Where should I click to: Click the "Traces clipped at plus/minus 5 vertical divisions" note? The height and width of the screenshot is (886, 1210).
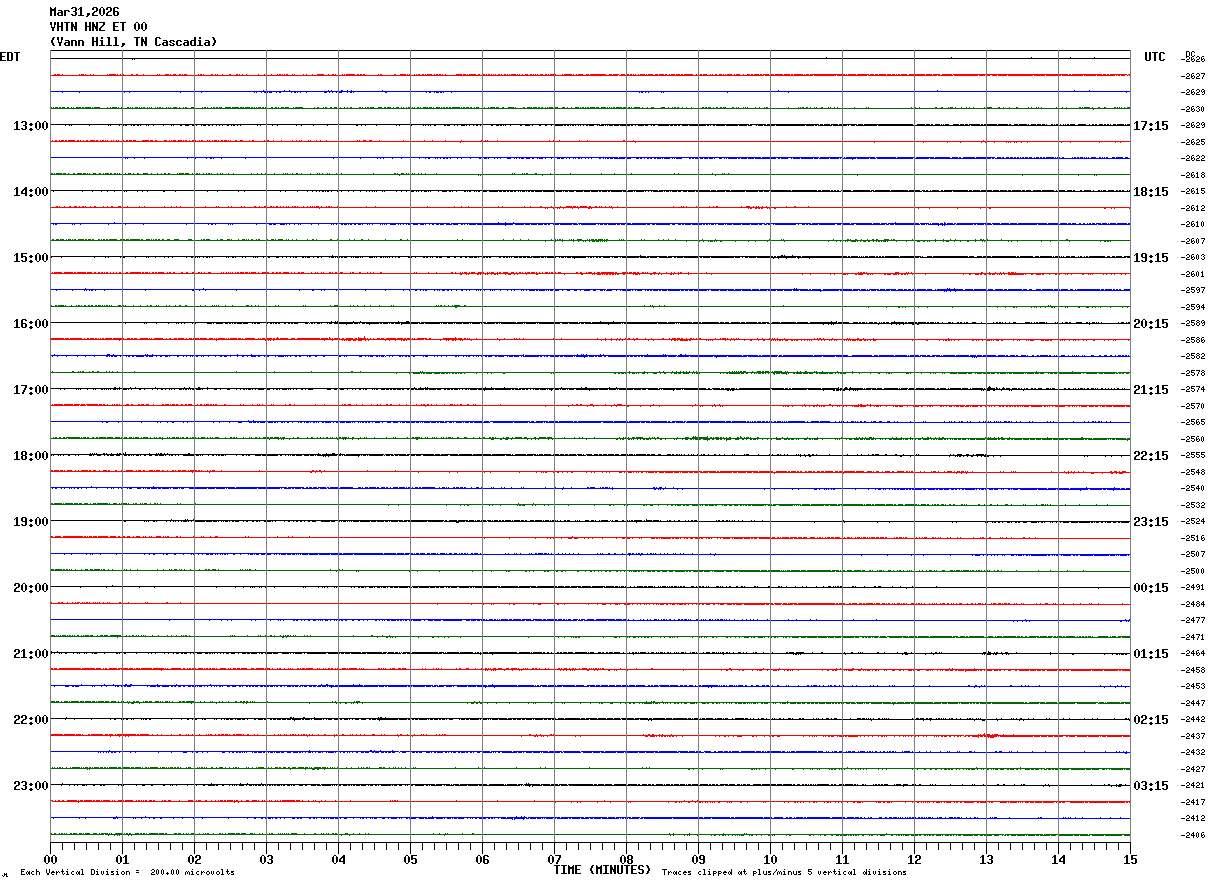(784, 873)
